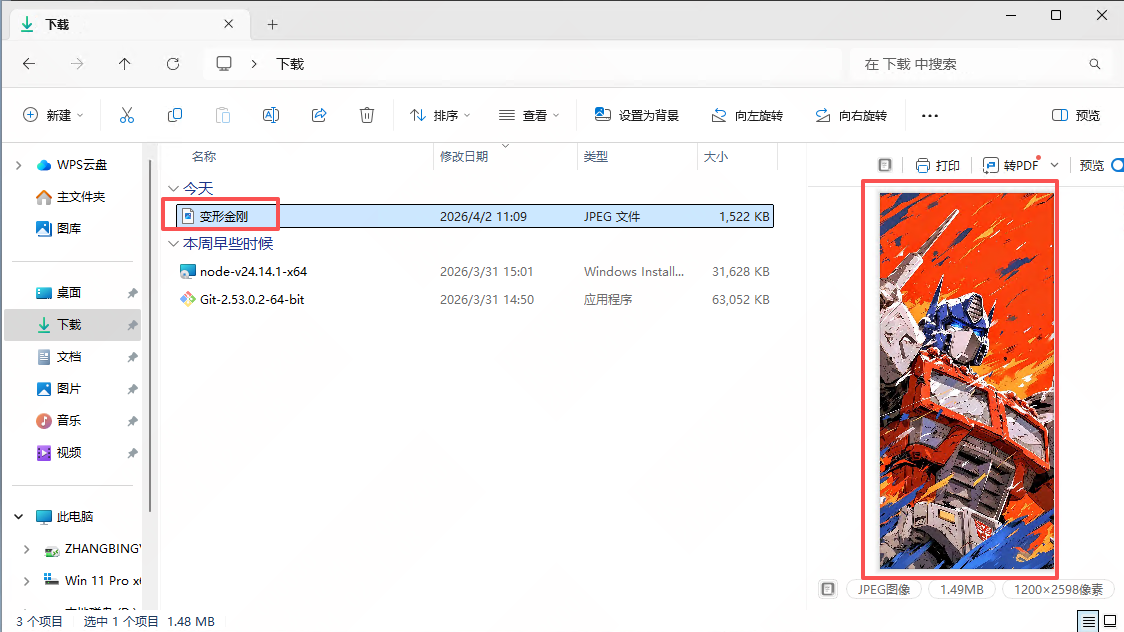Expand the Win 11 Pro drive node

point(27,581)
